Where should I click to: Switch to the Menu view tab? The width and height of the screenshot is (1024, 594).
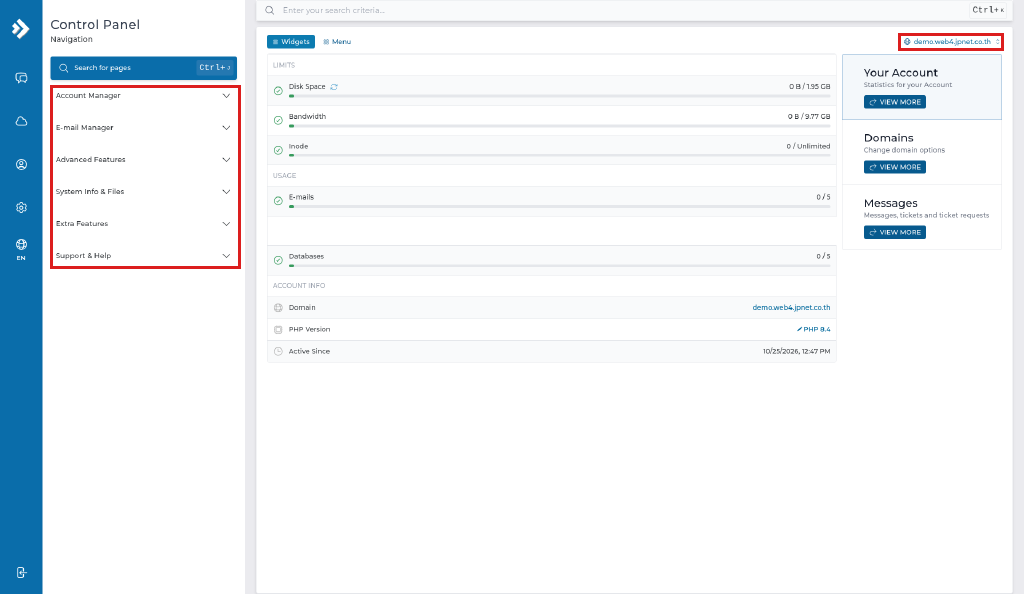(x=337, y=42)
